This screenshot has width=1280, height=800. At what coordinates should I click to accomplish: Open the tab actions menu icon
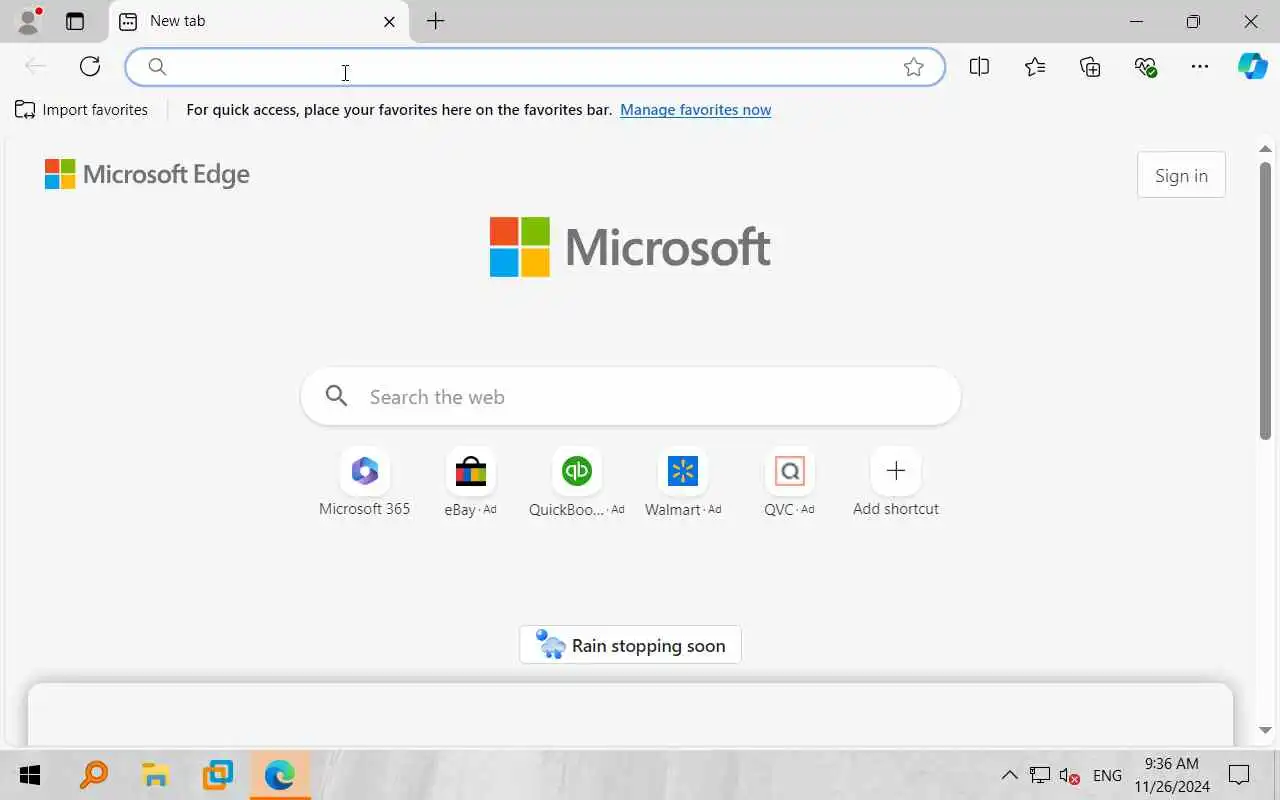point(75,21)
